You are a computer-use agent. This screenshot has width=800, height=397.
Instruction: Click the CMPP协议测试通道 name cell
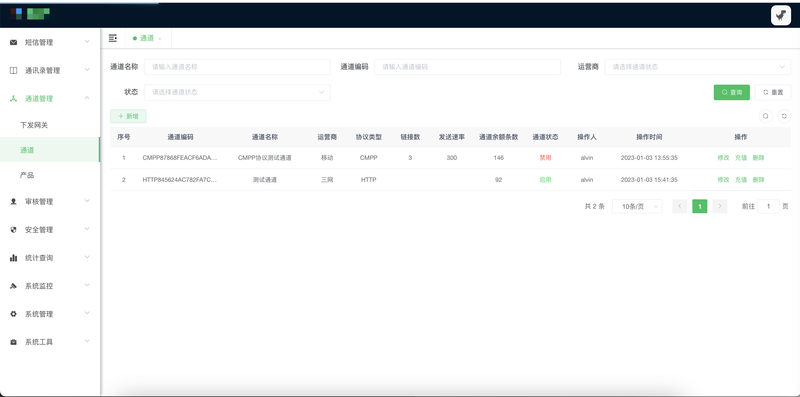click(265, 158)
